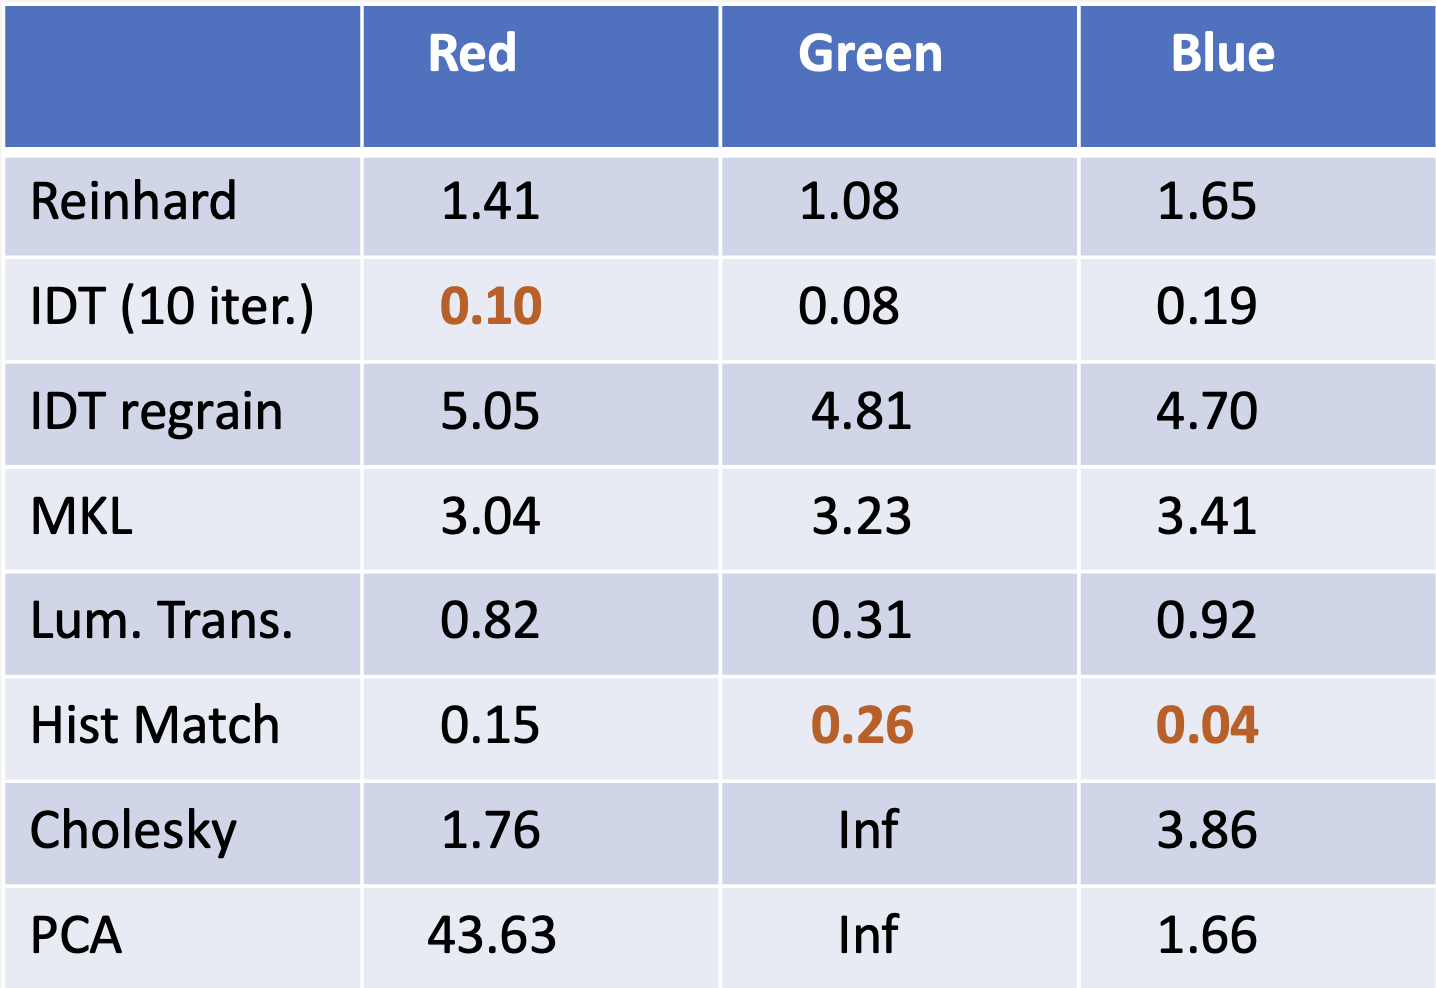Screen dimensions: 1436x988
Task: Select the 5.05 value for IDT regrain
Action: click(490, 412)
